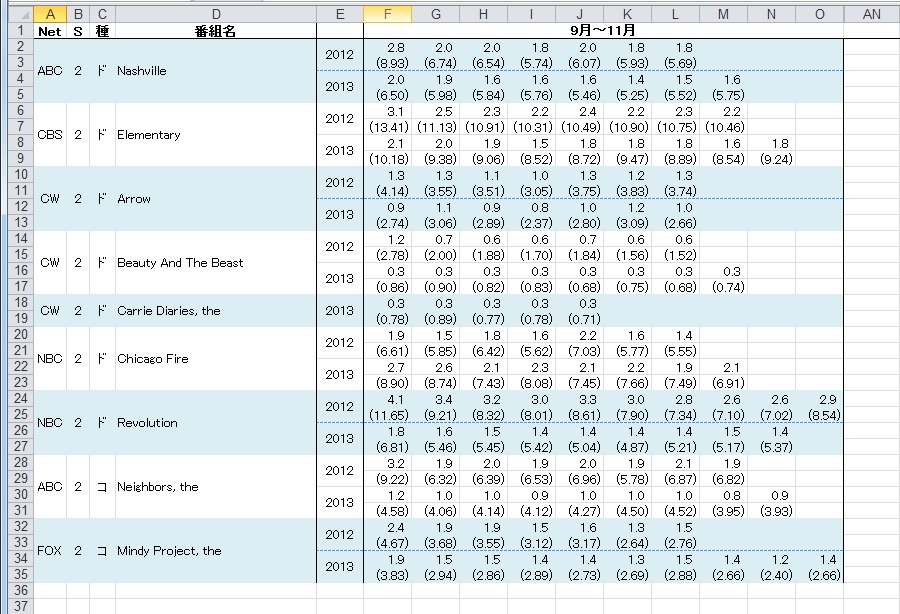This screenshot has height=614, width=900.
Task: Select column D header
Action: (216, 14)
